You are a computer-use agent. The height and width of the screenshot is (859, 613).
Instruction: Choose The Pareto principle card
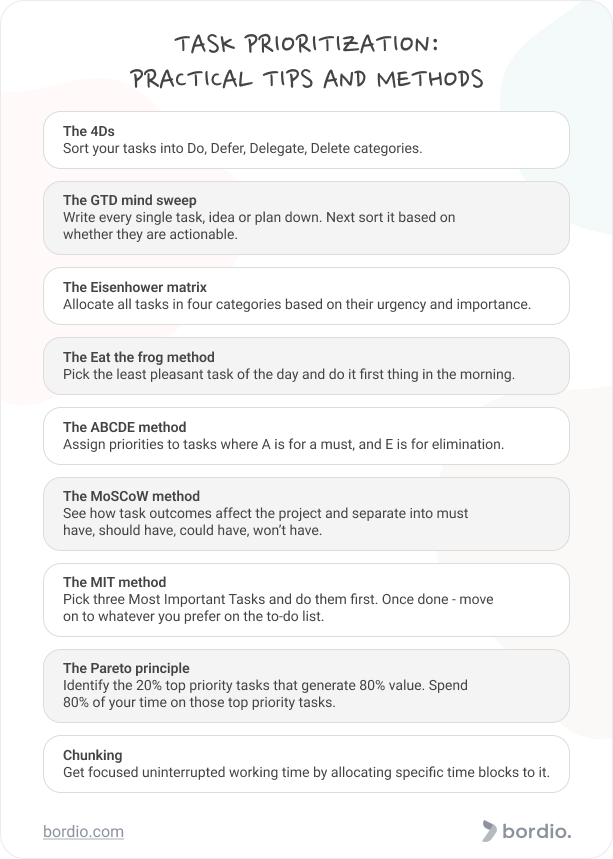pyautogui.click(x=306, y=686)
